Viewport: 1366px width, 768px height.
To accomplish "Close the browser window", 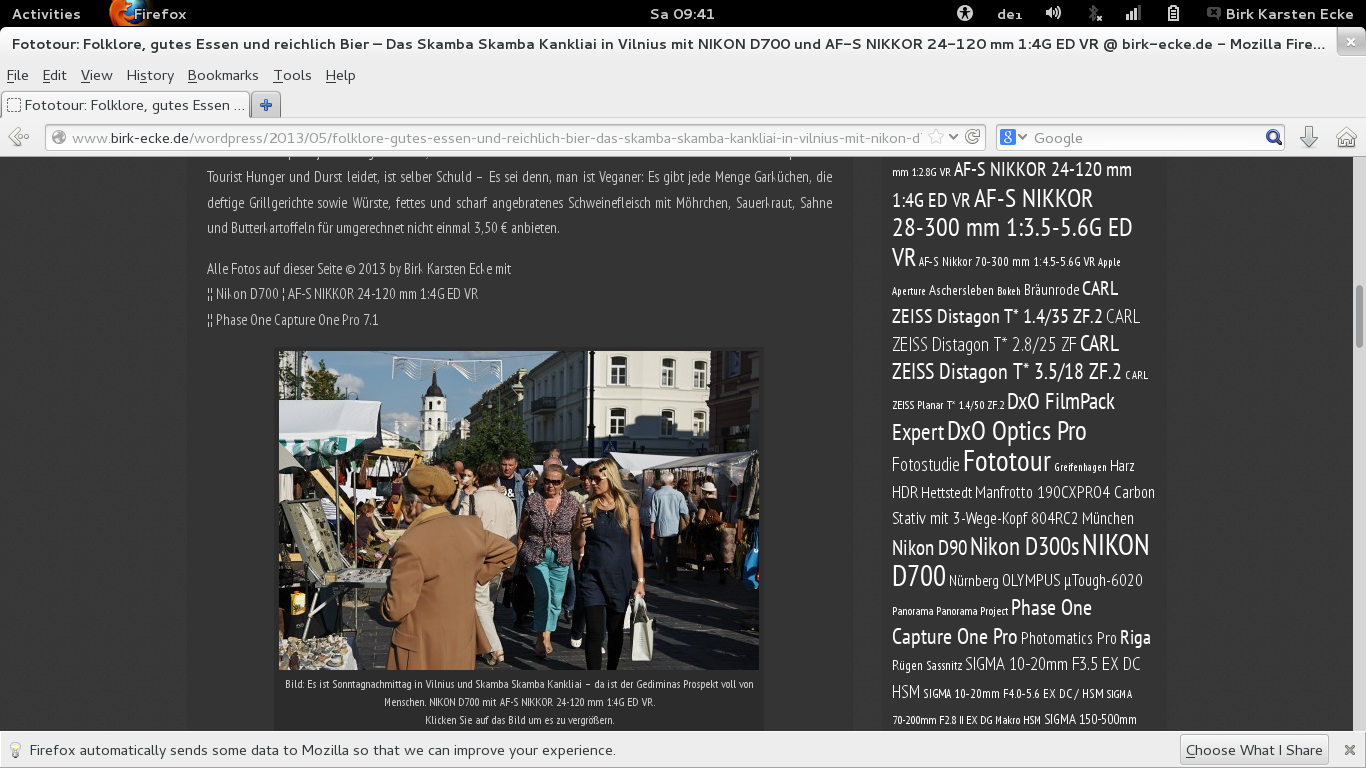I will click(1350, 43).
